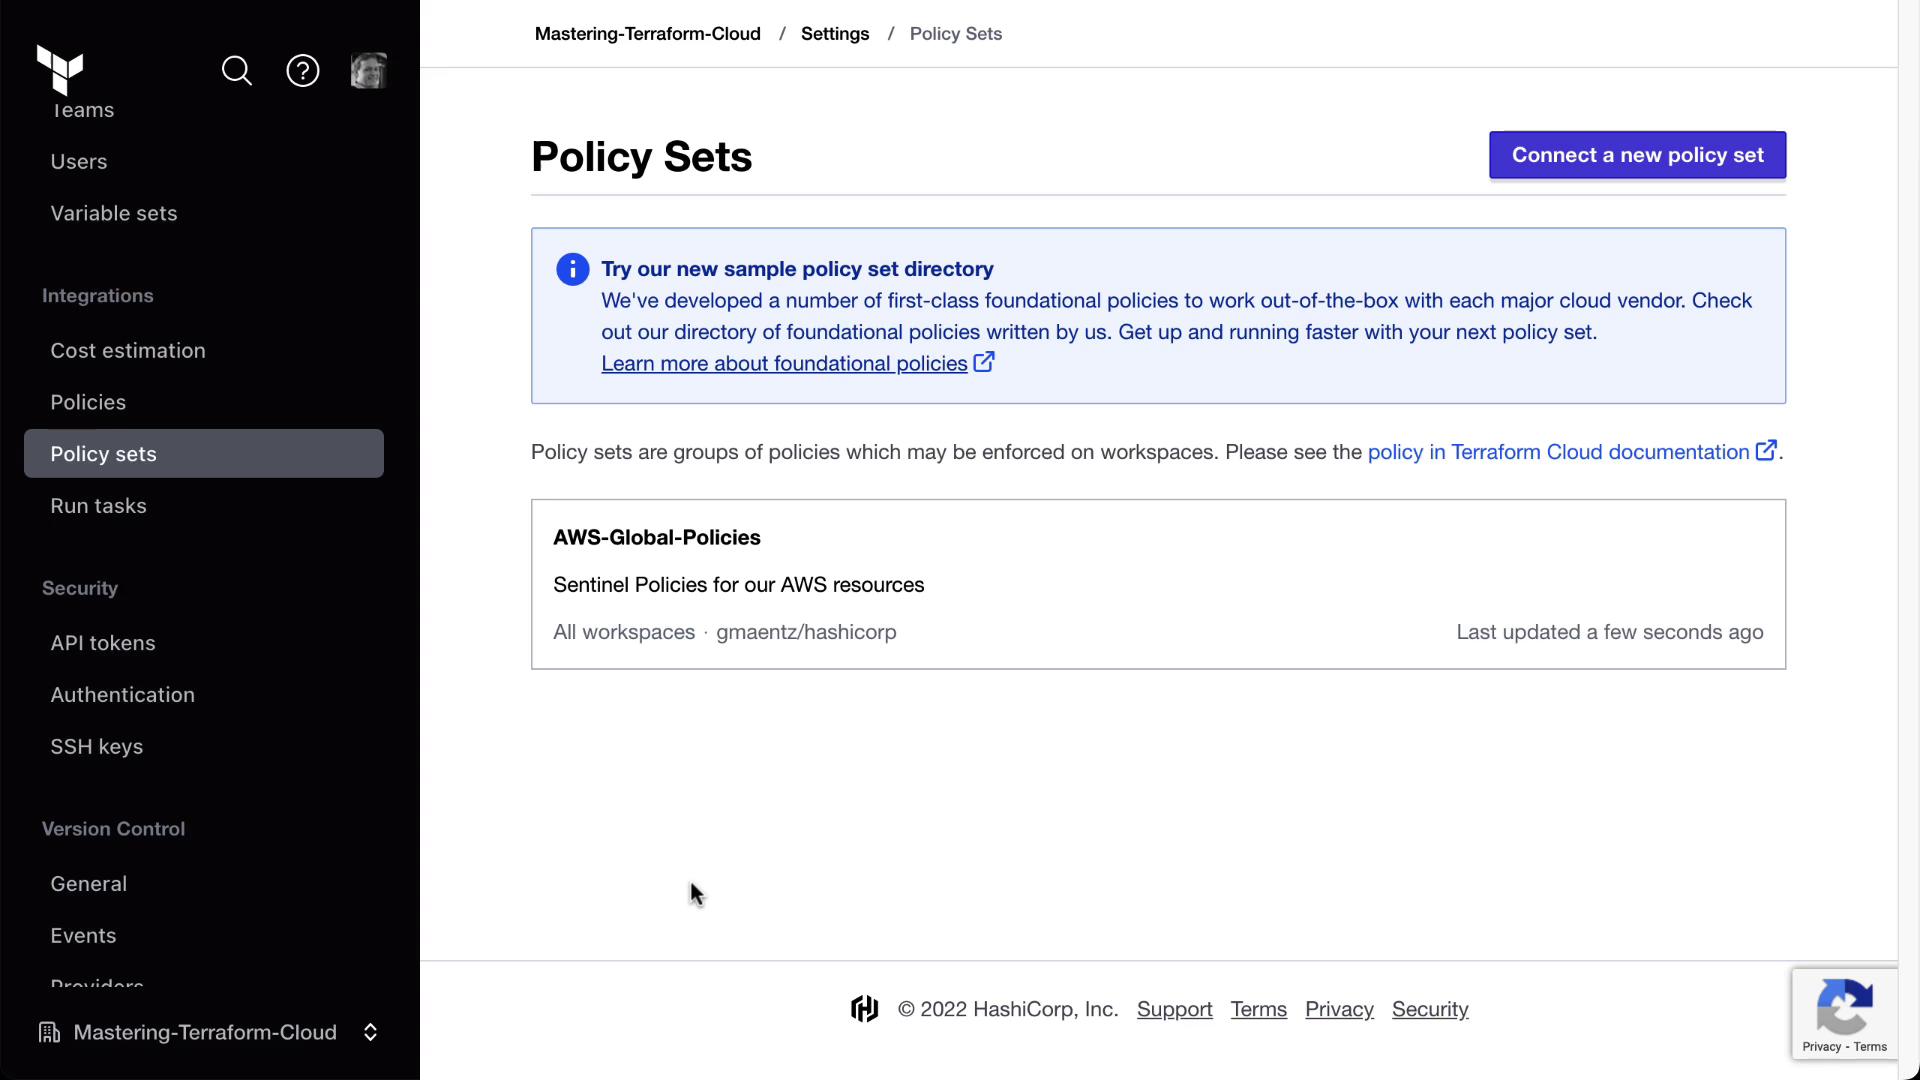Open API tokens settings page
Viewport: 1920px width, 1080px height.
coord(103,643)
